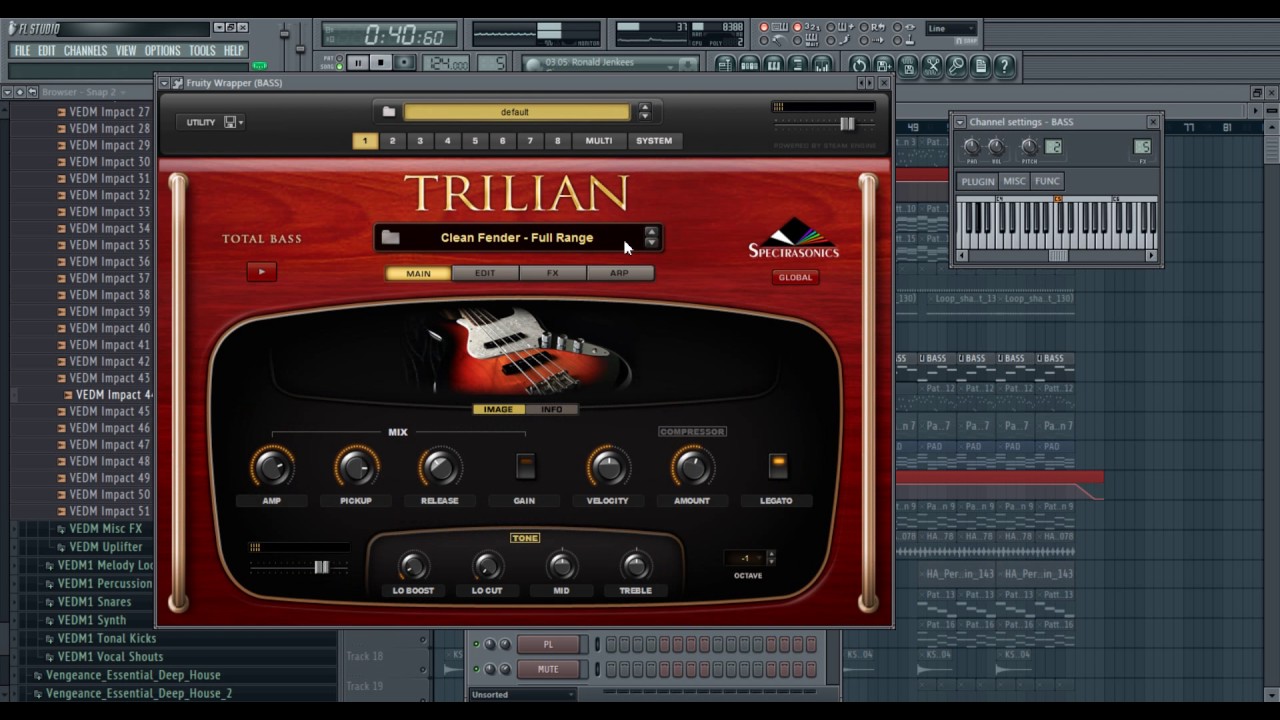
Task: Open the FILE menu
Action: coord(22,51)
